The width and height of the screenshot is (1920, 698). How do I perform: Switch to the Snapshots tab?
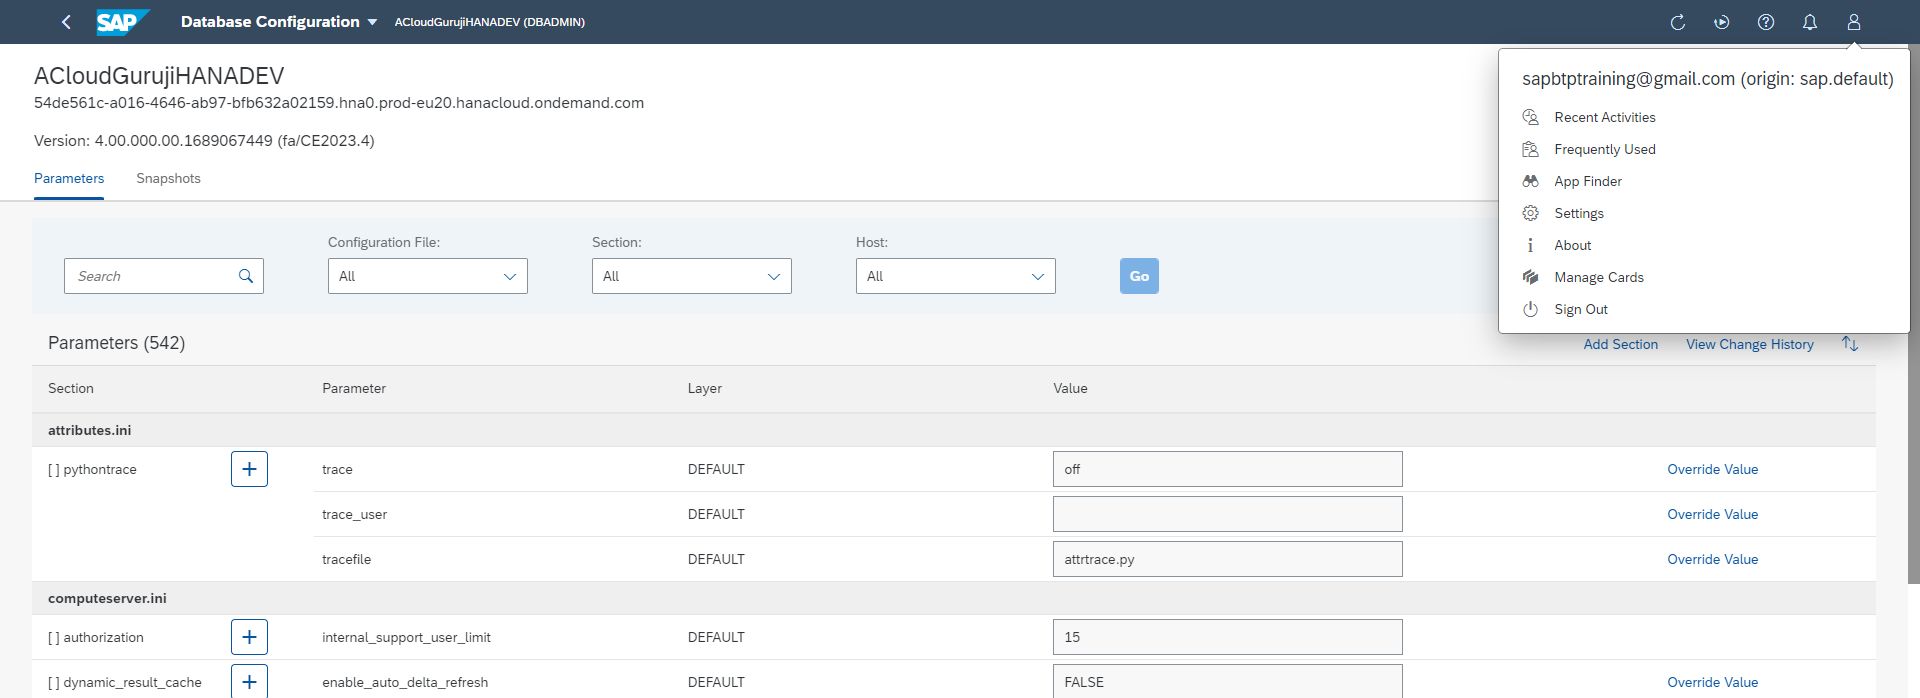coord(168,178)
